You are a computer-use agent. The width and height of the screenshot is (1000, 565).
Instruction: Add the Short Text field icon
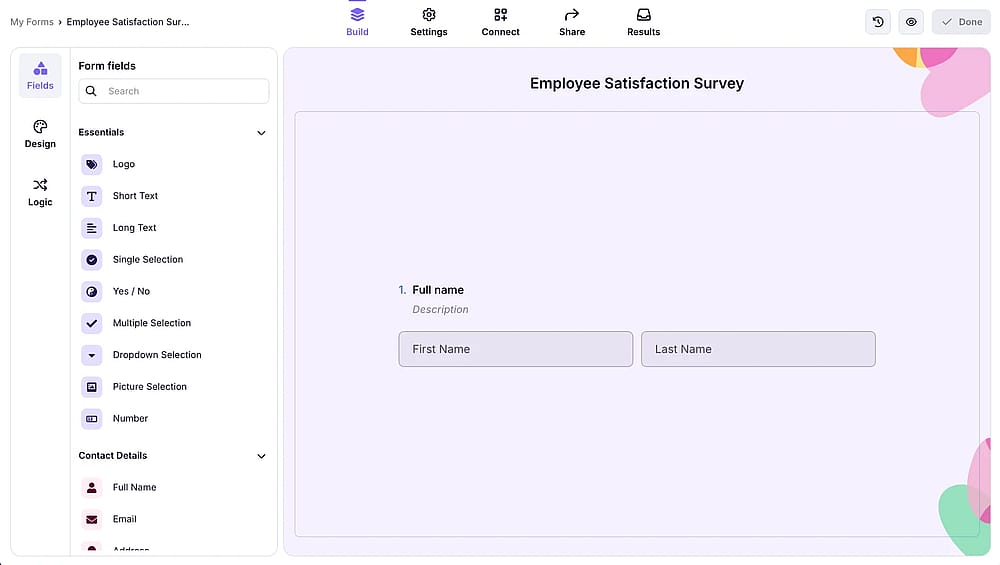click(92, 196)
